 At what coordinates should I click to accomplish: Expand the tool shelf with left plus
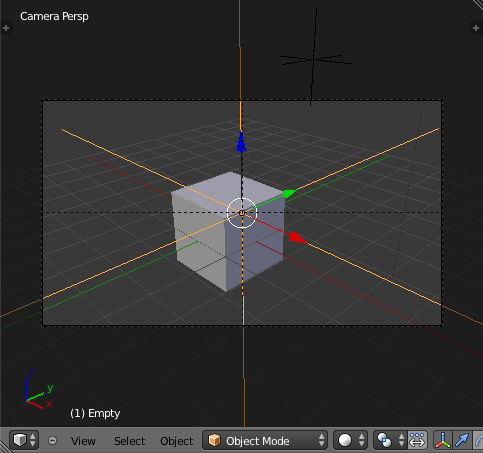[6, 28]
